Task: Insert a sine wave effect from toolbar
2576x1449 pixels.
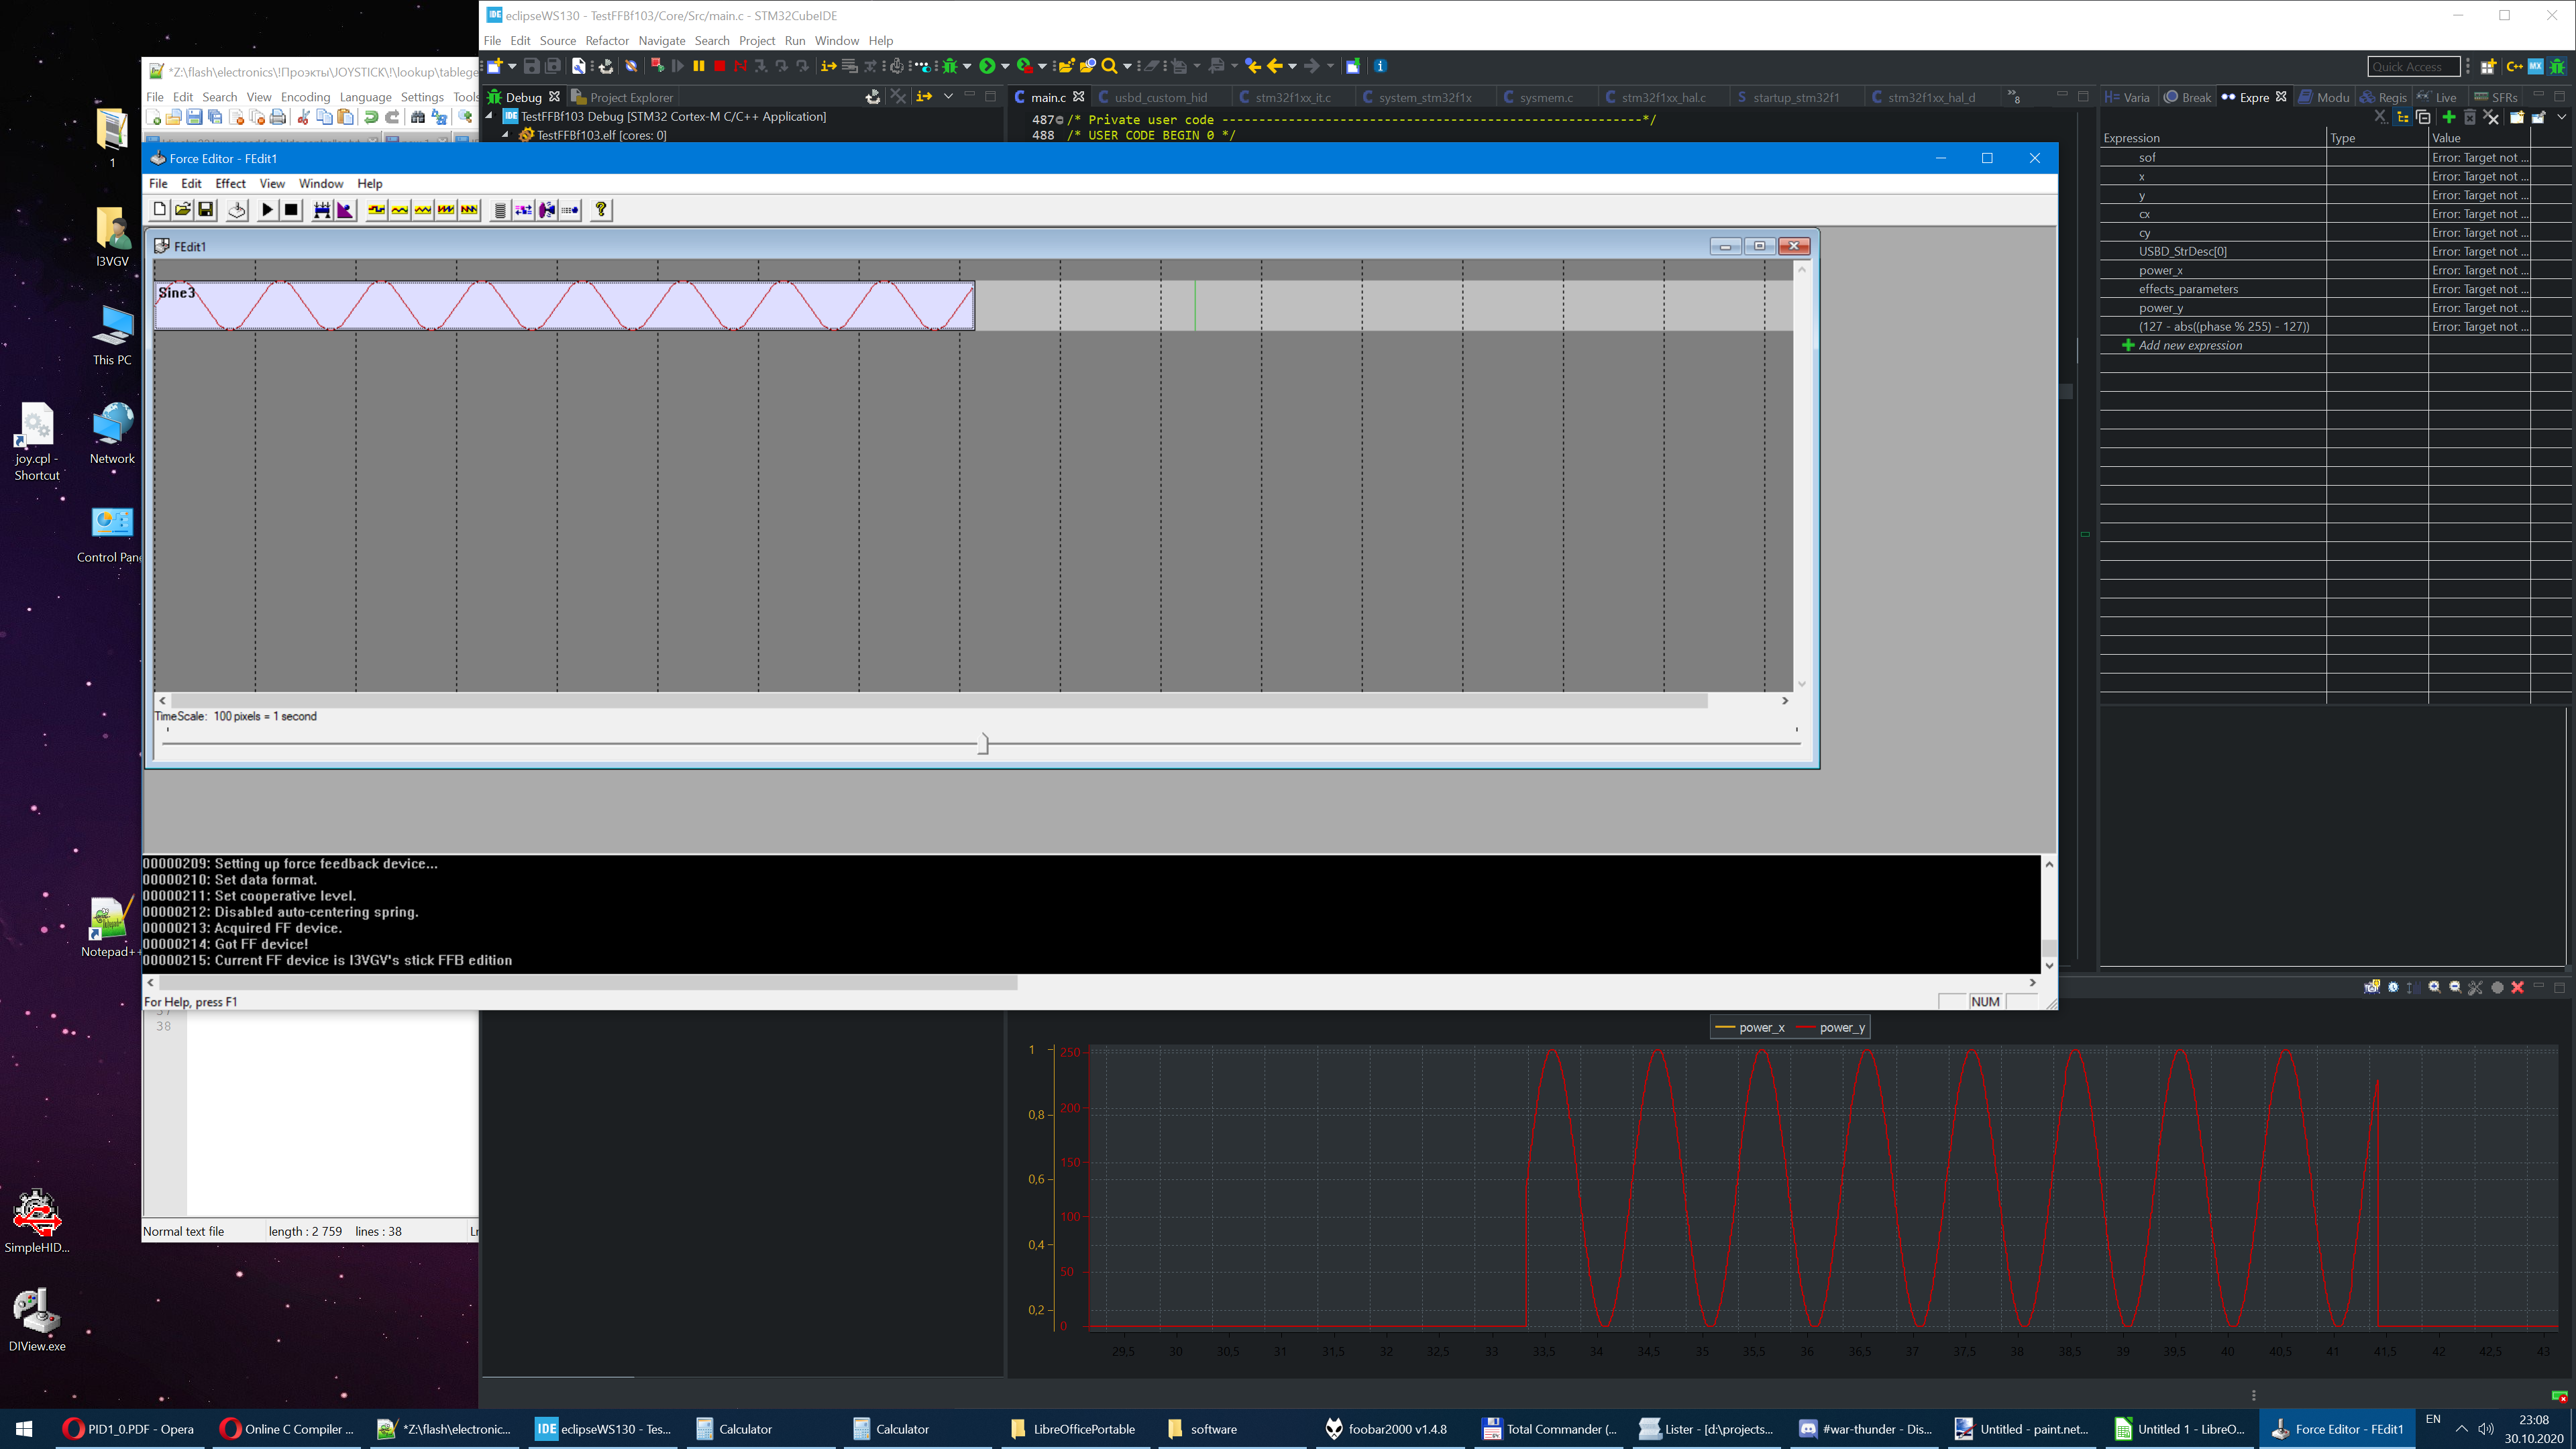Action: pos(399,209)
